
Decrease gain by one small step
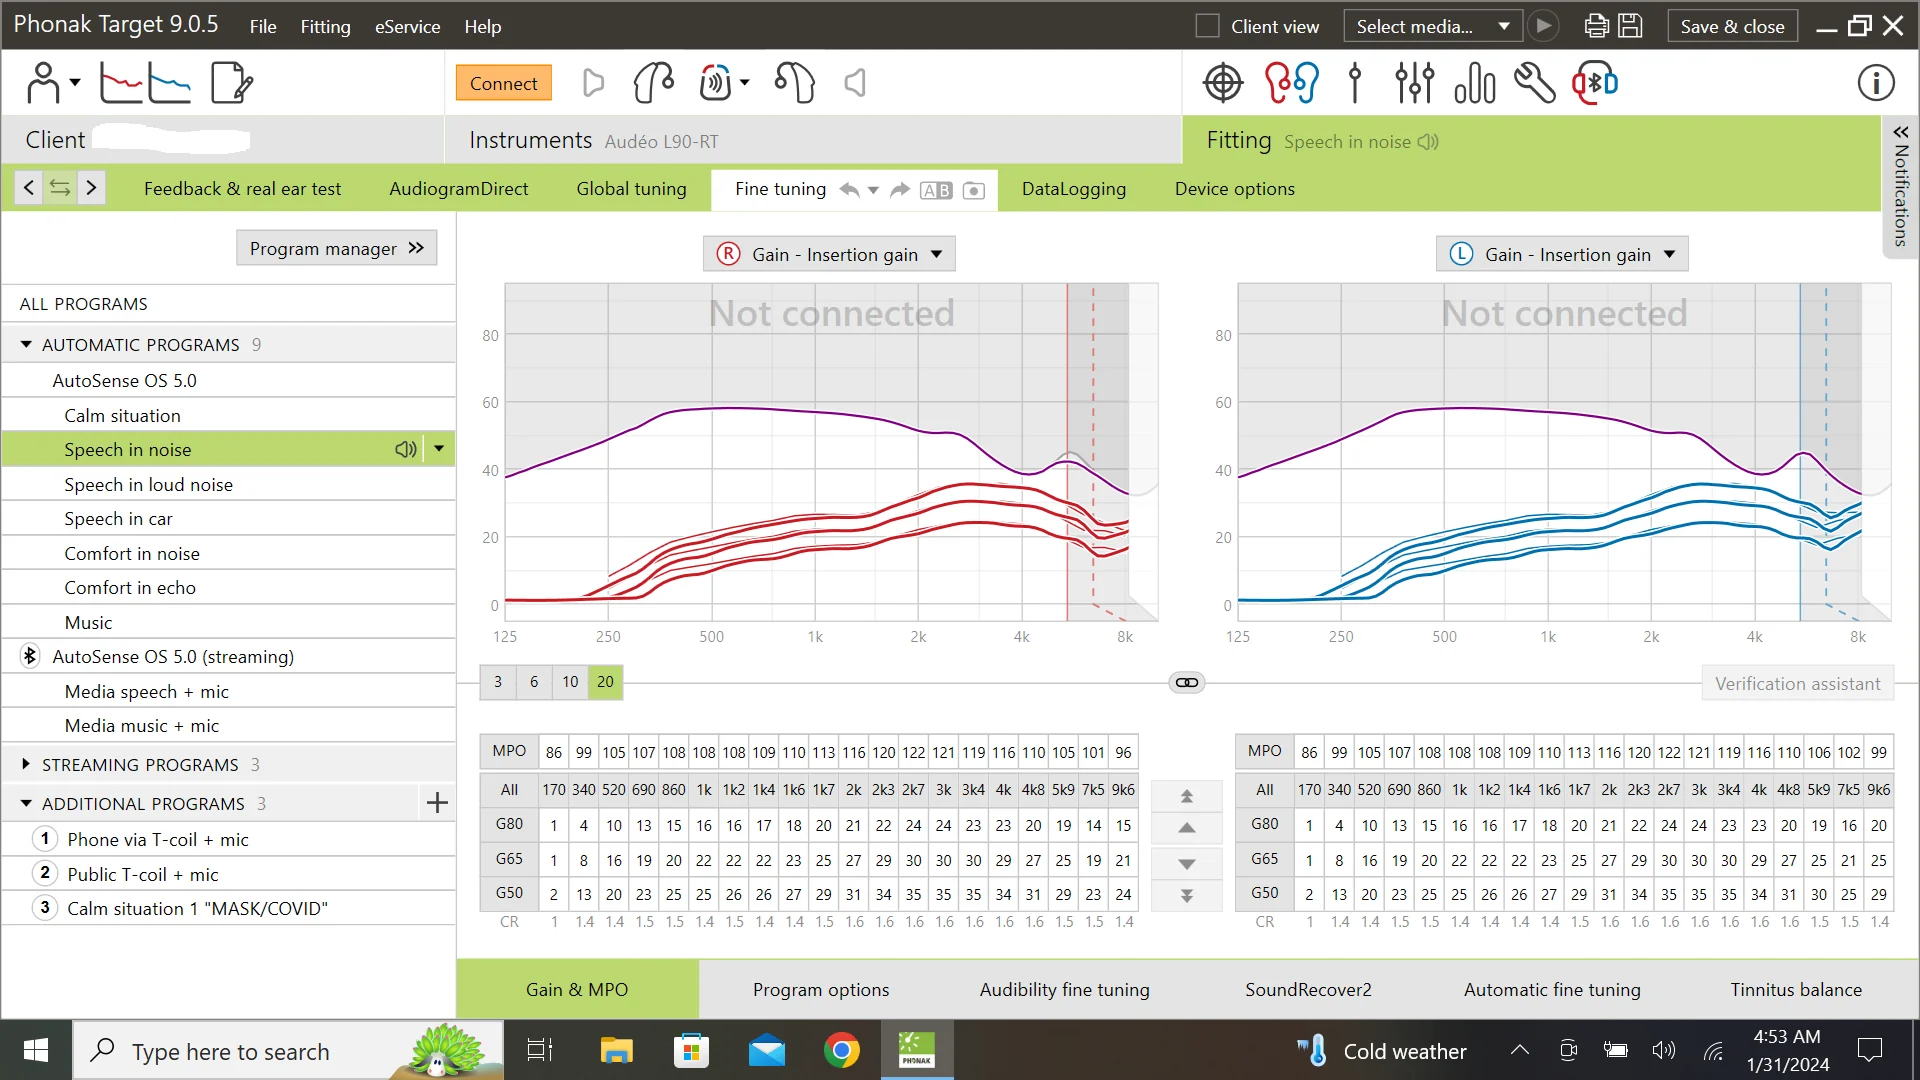pos(1187,863)
